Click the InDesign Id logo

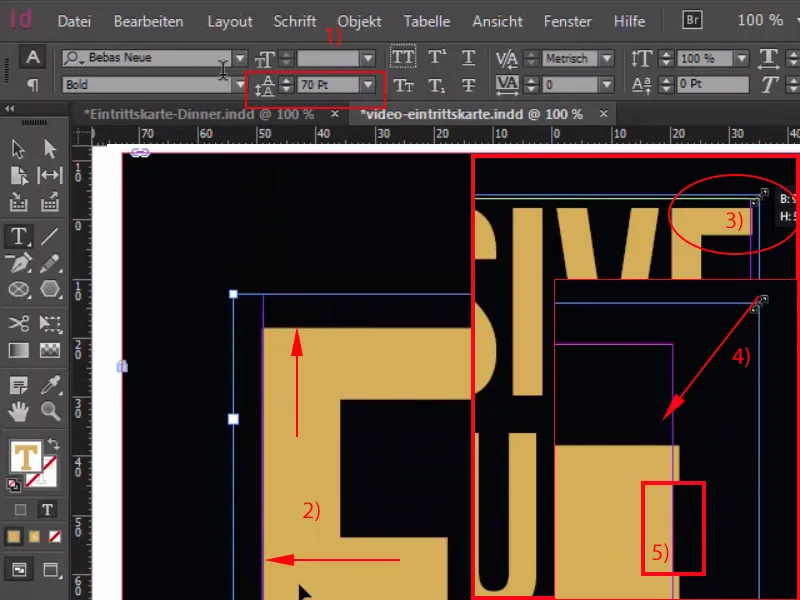click(21, 20)
